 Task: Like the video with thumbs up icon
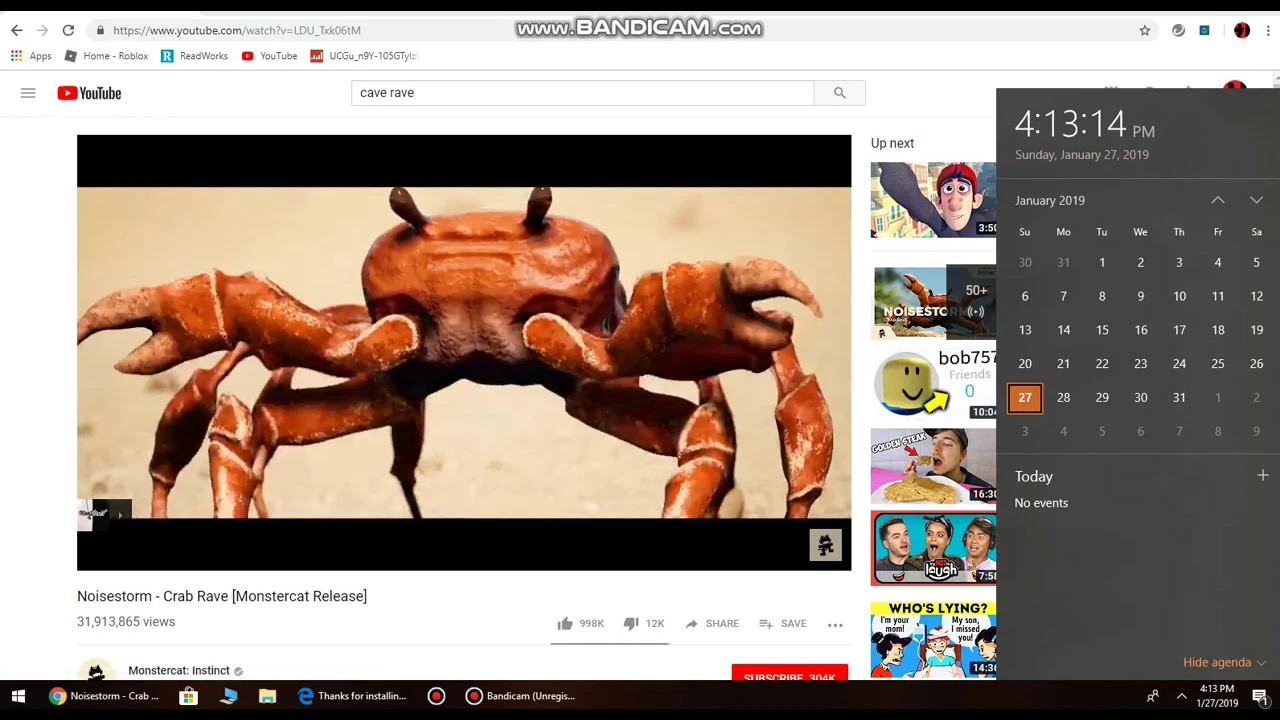[565, 624]
